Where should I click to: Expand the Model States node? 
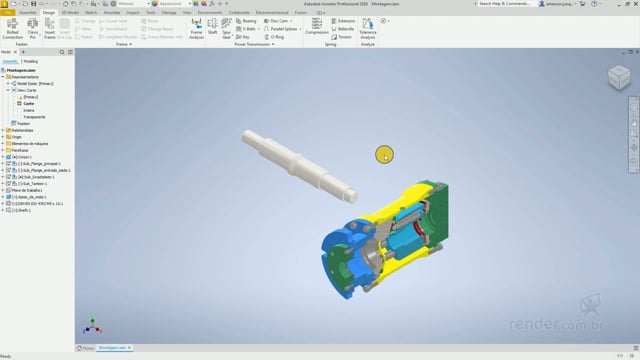pos(8,83)
